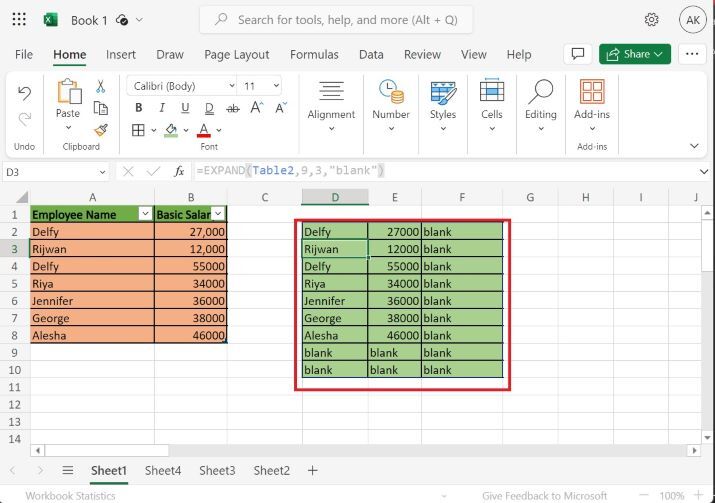
Task: Open Employee Name column filter dropdown
Action: (145, 214)
